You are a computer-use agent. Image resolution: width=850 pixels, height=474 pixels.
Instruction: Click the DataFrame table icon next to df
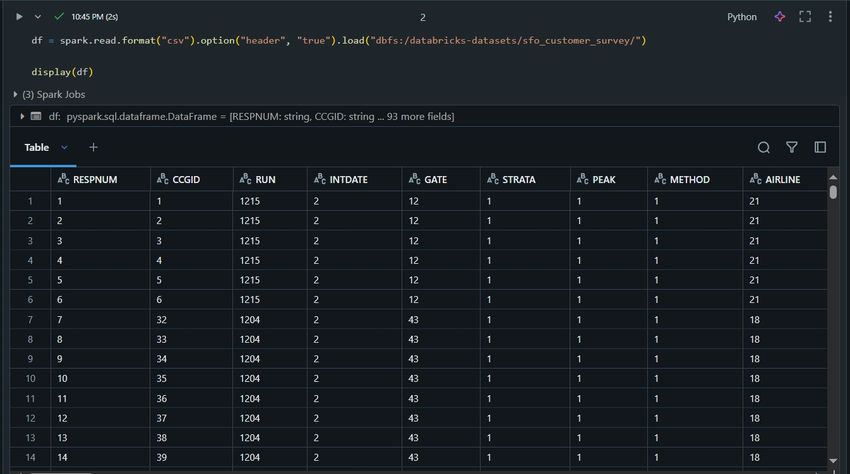pyautogui.click(x=36, y=116)
